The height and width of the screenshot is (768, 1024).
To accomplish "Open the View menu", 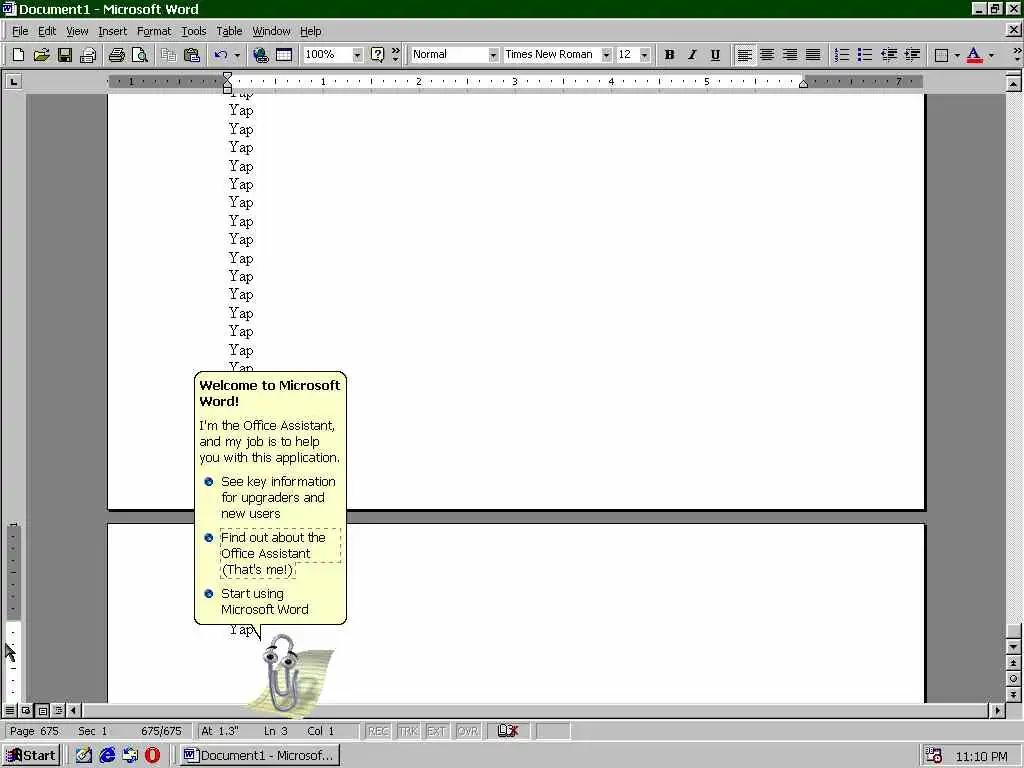I will (x=77, y=31).
